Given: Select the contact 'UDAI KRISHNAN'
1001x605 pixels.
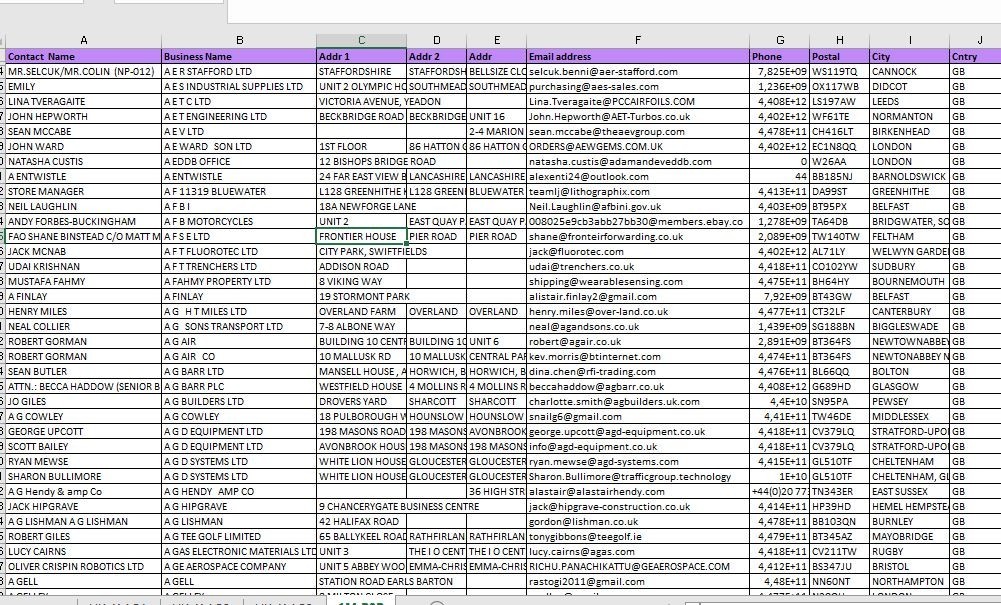Looking at the screenshot, I should [84, 266].
